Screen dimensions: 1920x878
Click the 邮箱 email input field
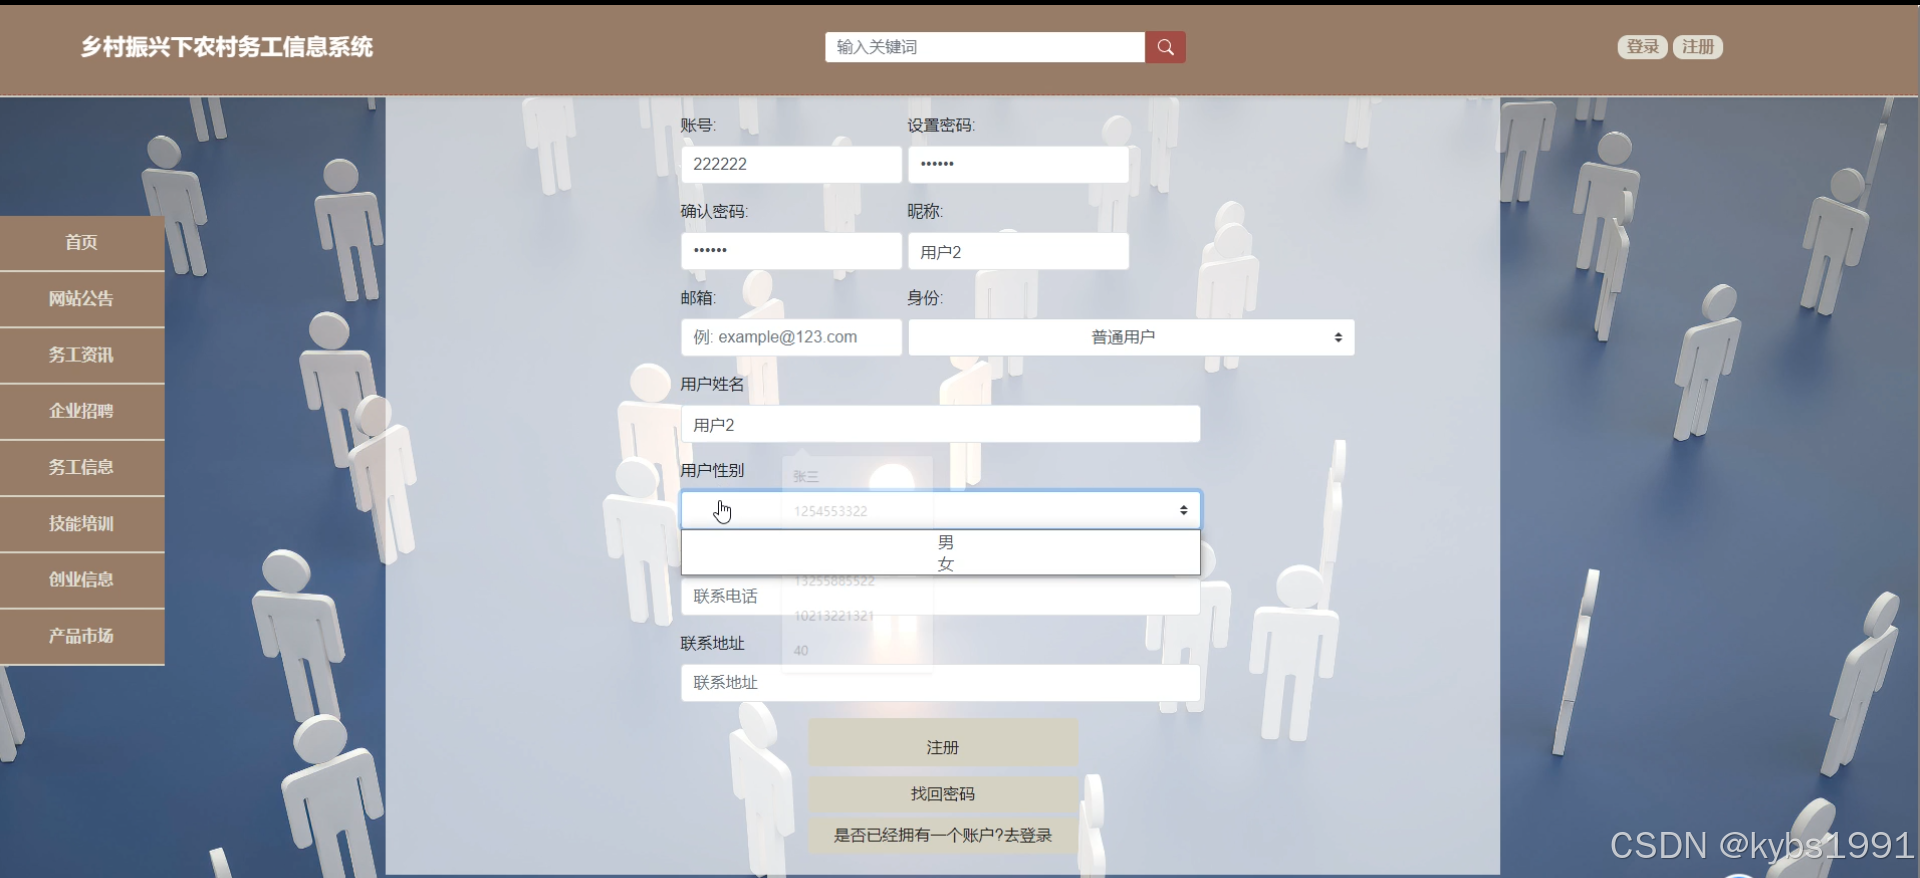tap(791, 337)
